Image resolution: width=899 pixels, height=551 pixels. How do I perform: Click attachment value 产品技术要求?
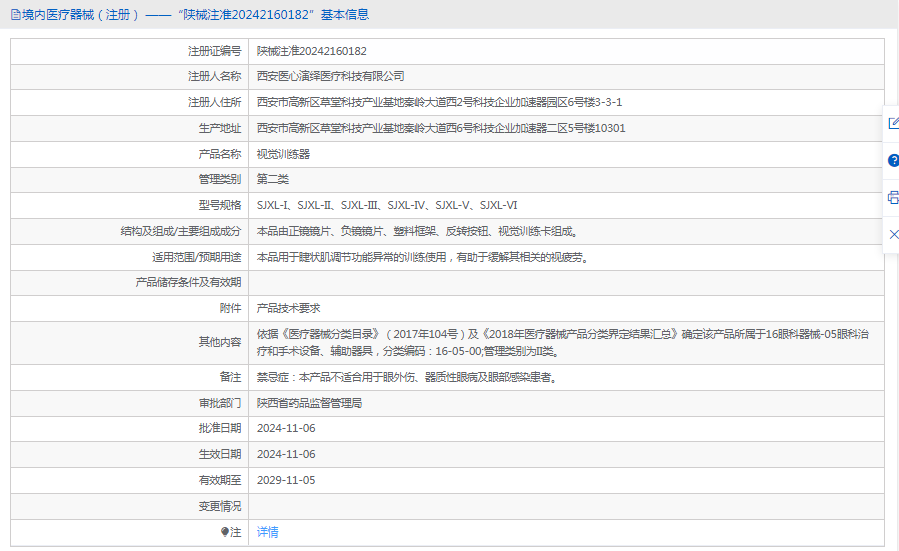(288, 308)
